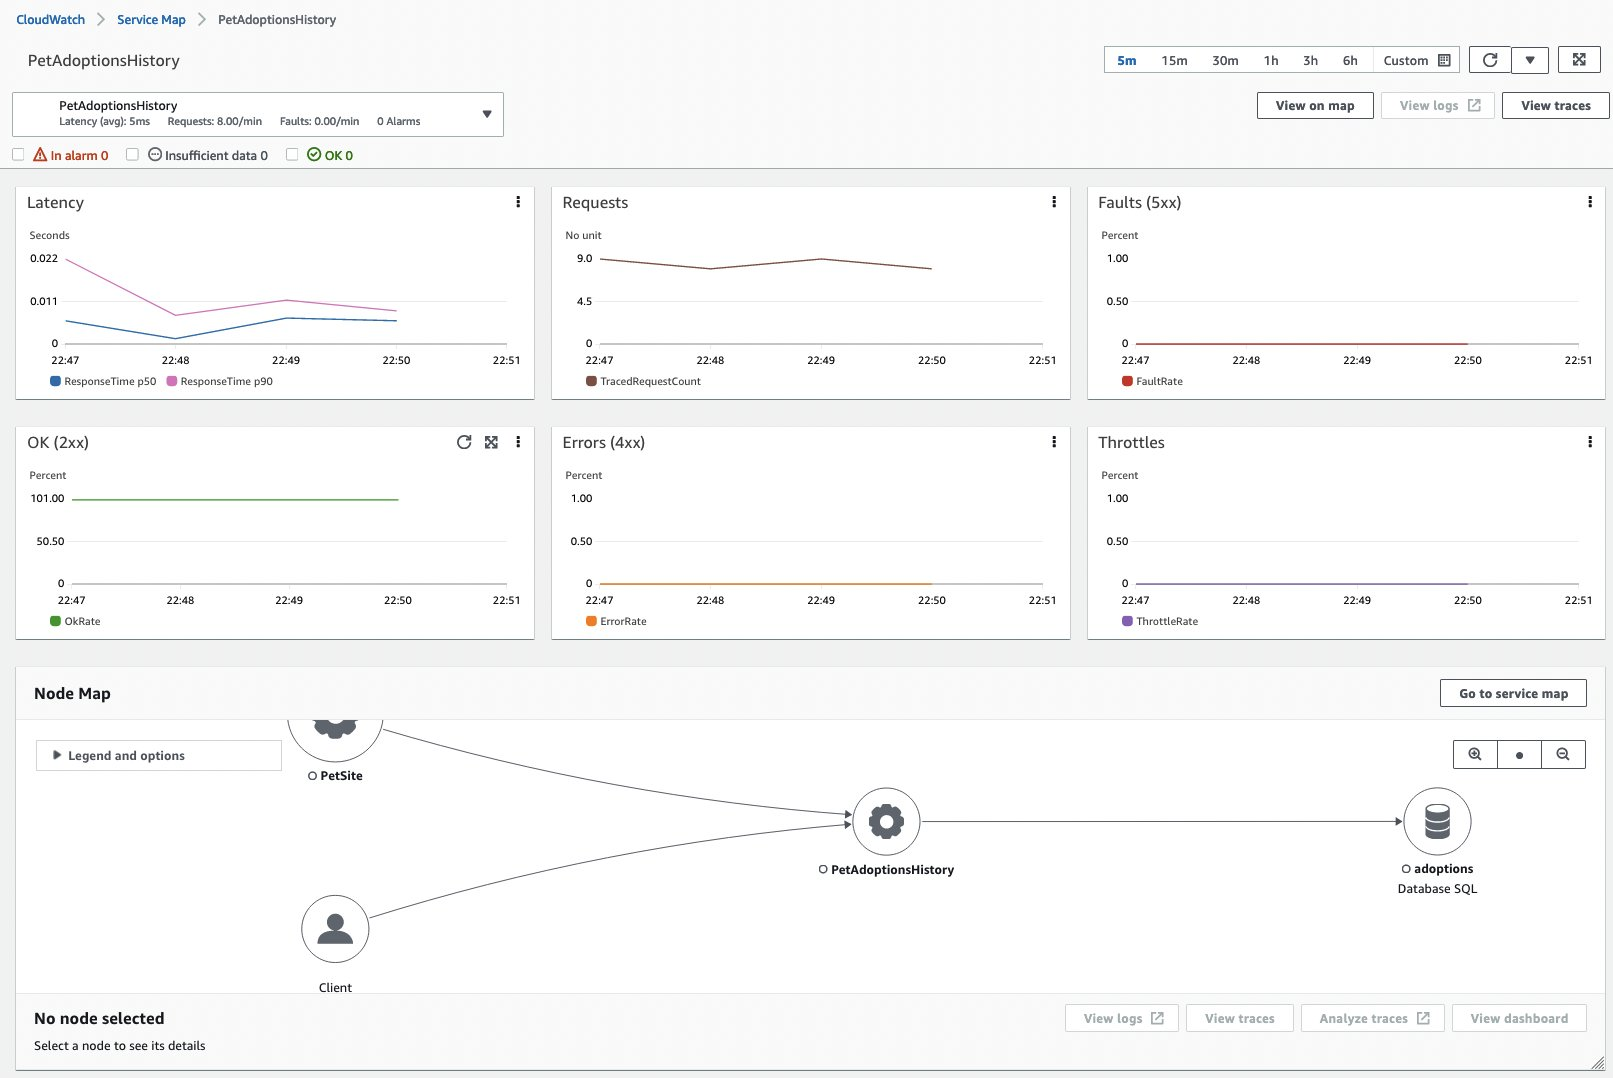Open the PetAdoptionsHistory service selector dropdown
The height and width of the screenshot is (1078, 1613).
(x=487, y=113)
